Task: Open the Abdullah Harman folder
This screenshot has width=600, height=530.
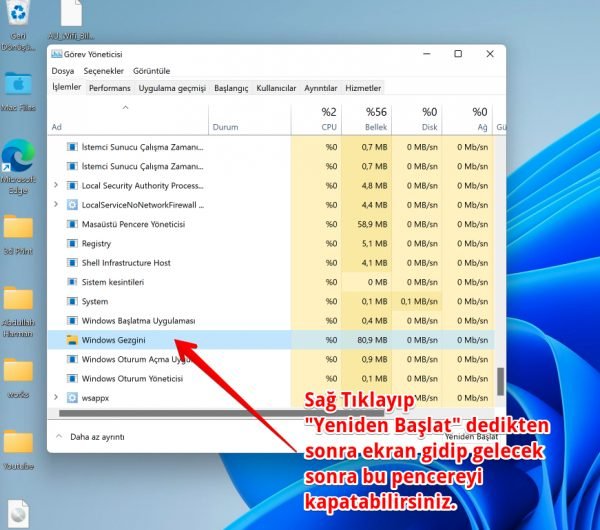Action: pos(18,298)
